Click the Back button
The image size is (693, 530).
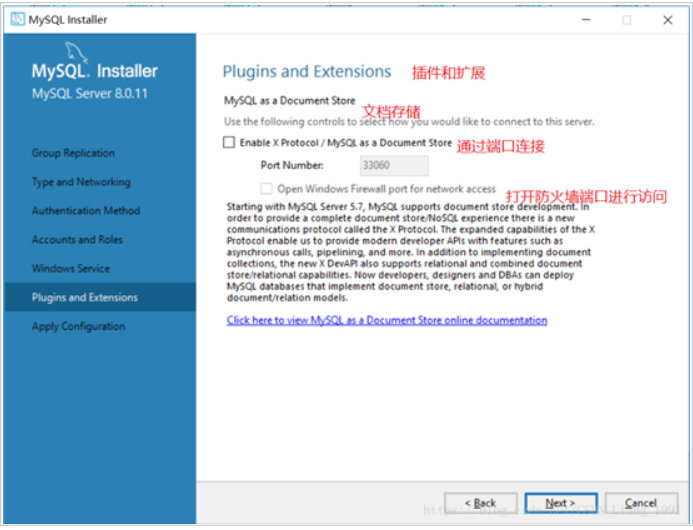480,503
